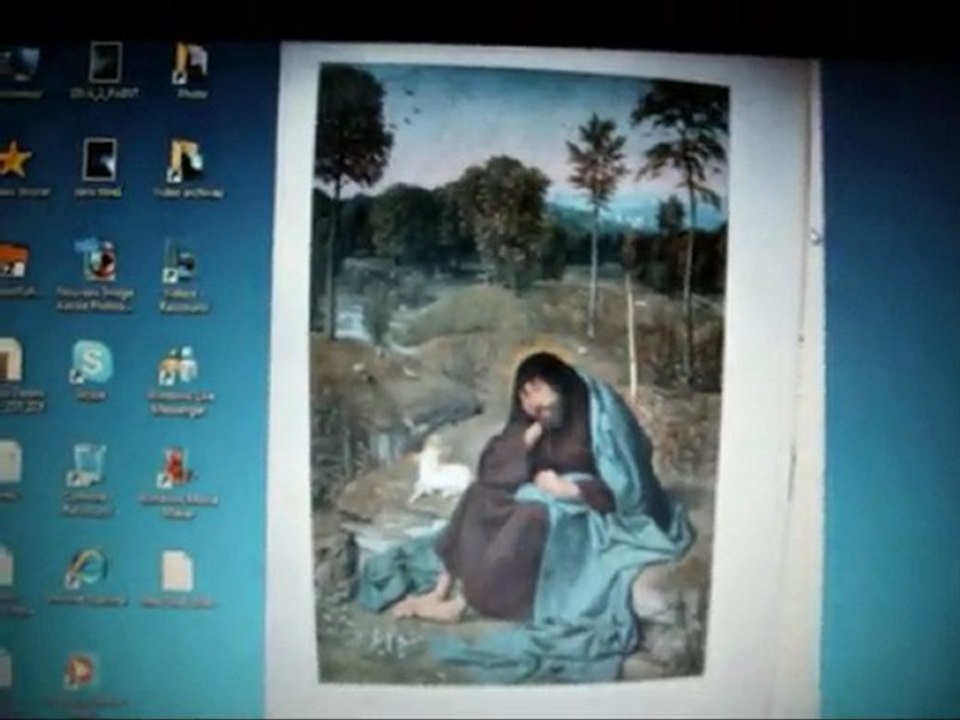Open the Nouveau Image bitmap icon
The height and width of the screenshot is (720, 960).
[96, 260]
